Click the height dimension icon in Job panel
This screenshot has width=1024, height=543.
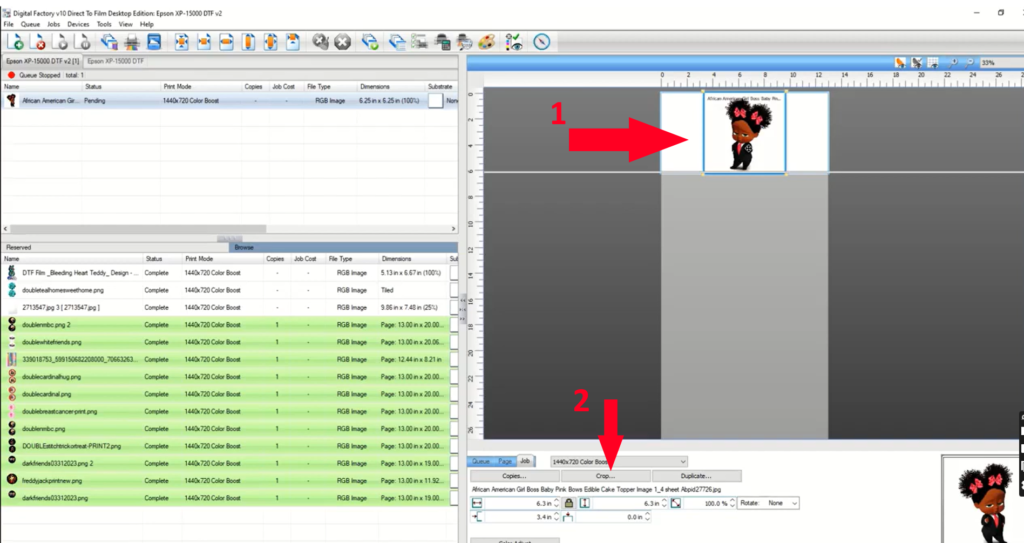click(x=584, y=503)
